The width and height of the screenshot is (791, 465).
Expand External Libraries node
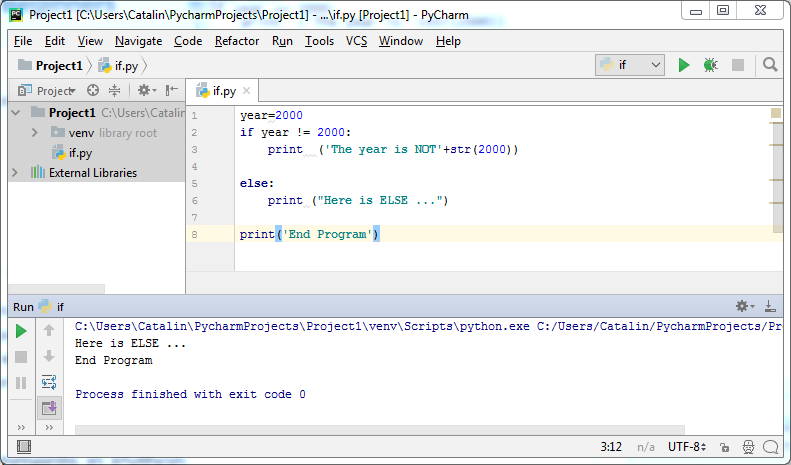pos(15,172)
